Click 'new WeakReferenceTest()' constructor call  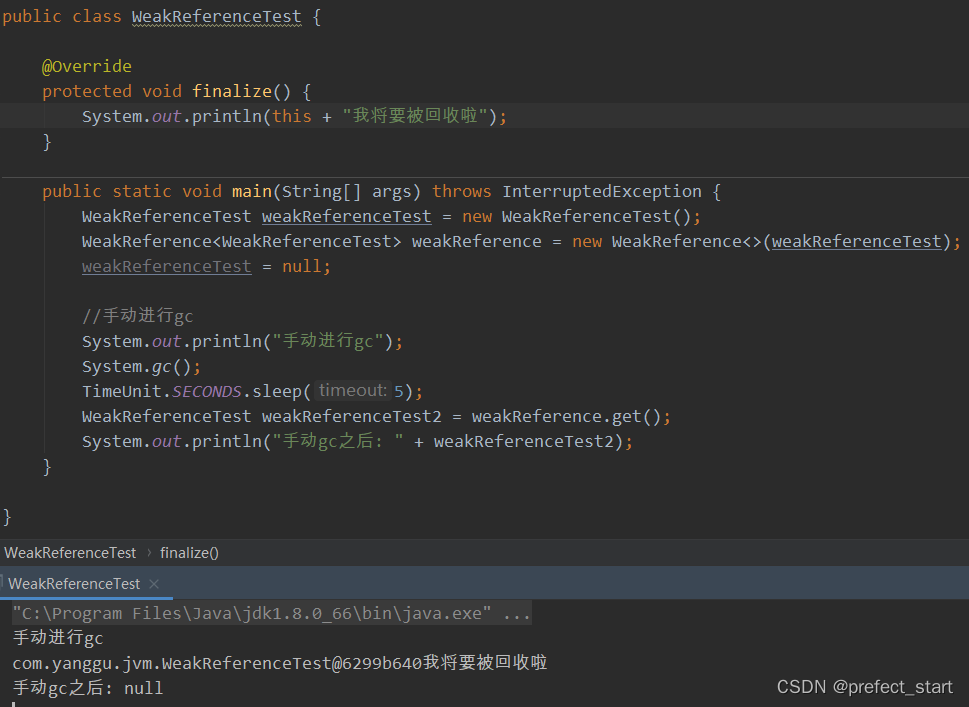click(577, 216)
